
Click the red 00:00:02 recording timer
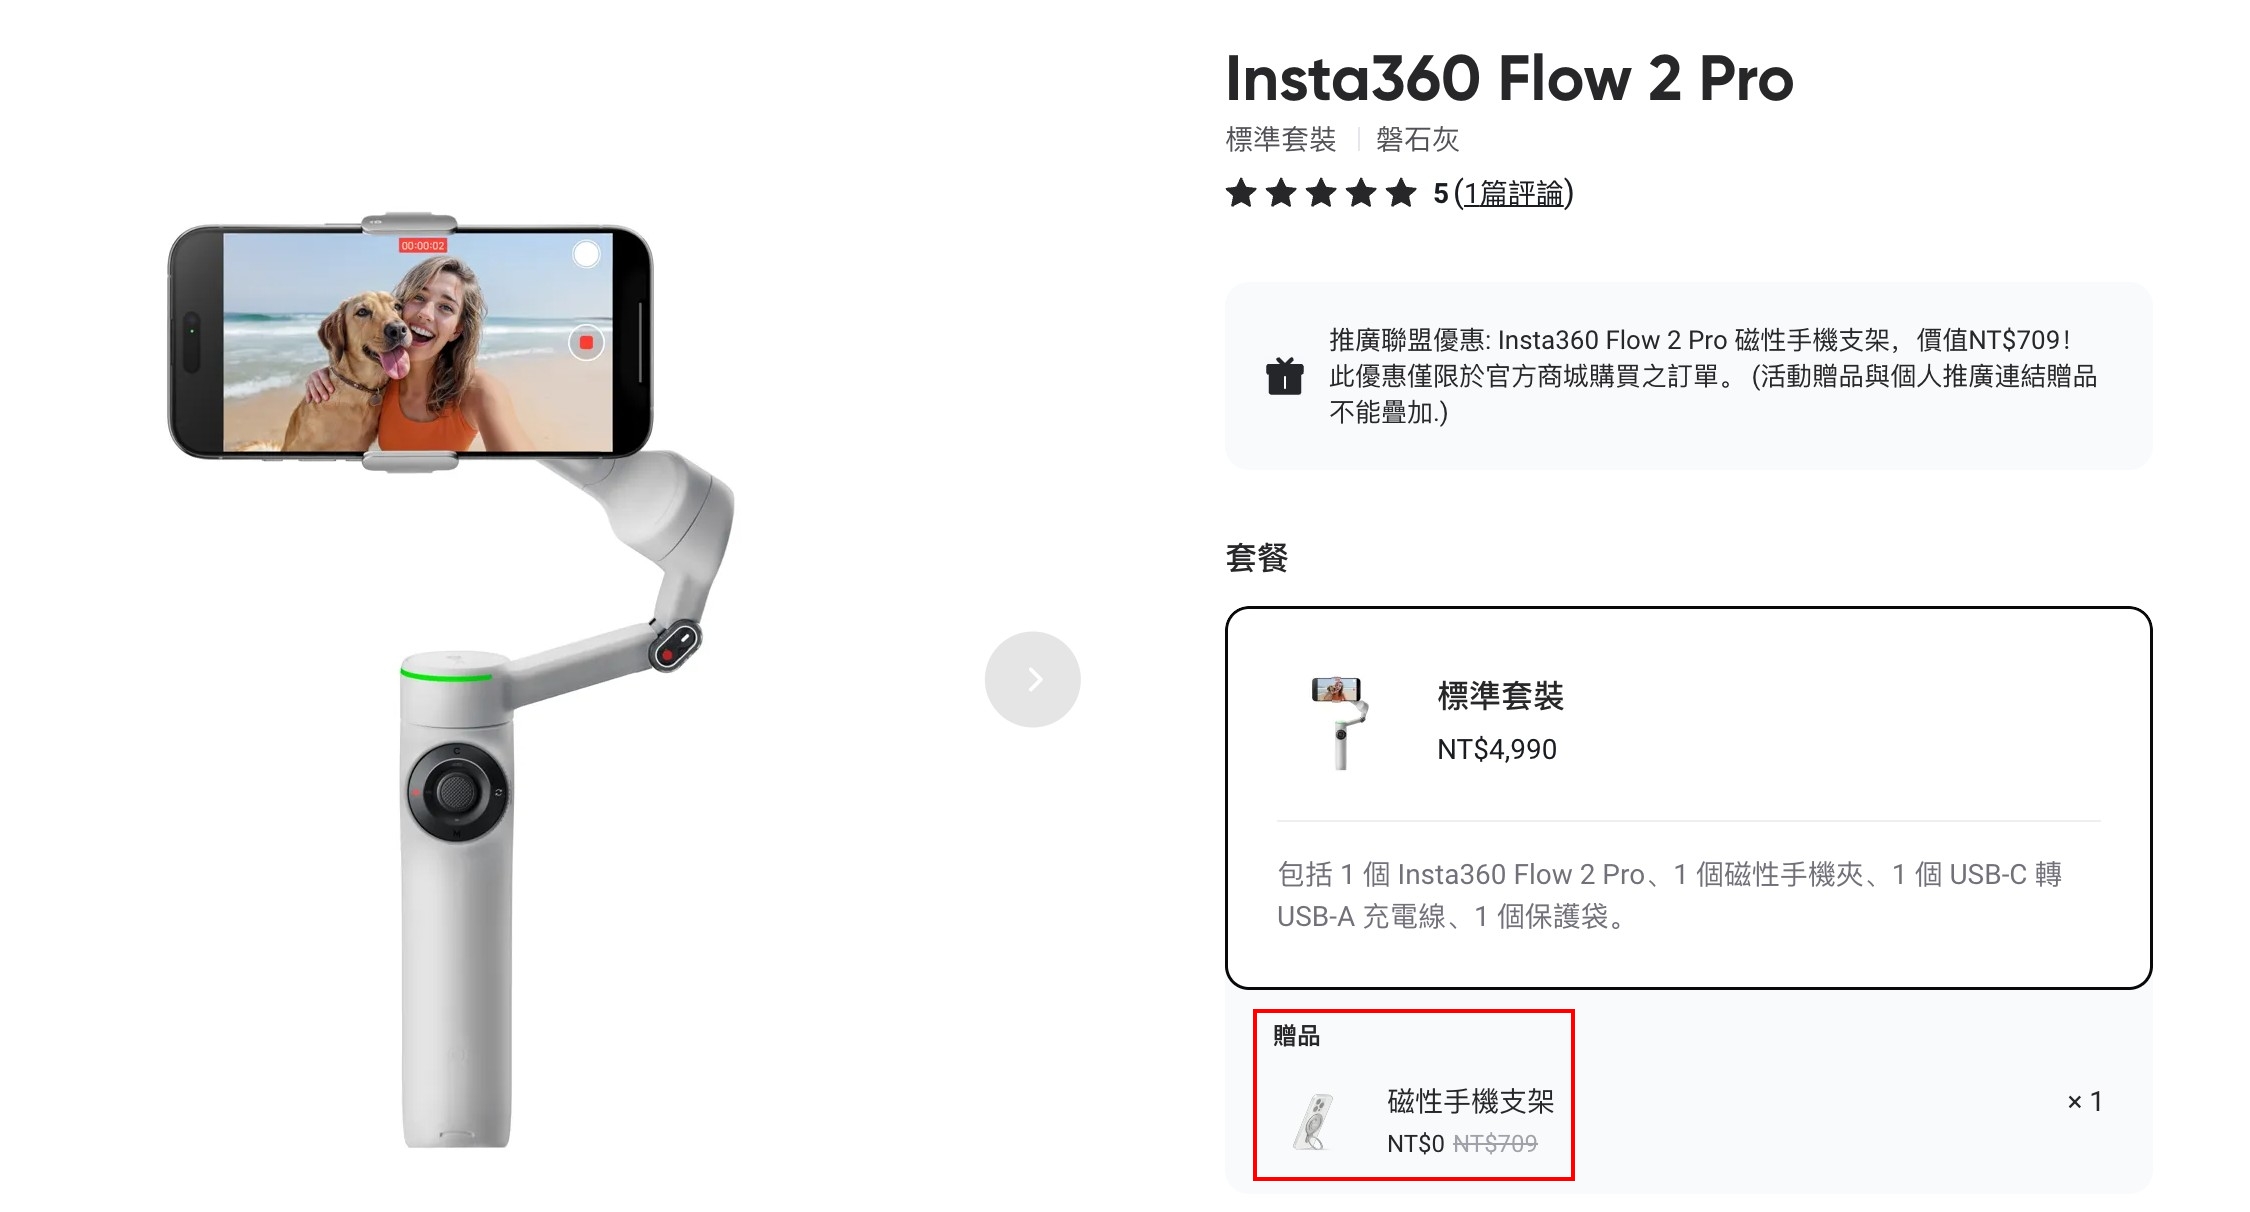pos(423,246)
